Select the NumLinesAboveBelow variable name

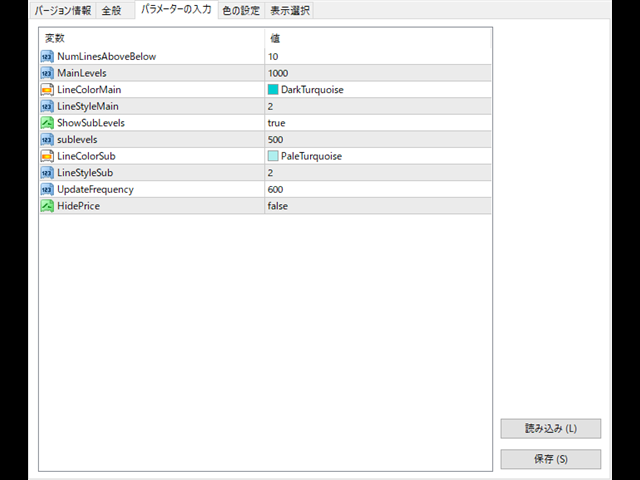tap(107, 56)
